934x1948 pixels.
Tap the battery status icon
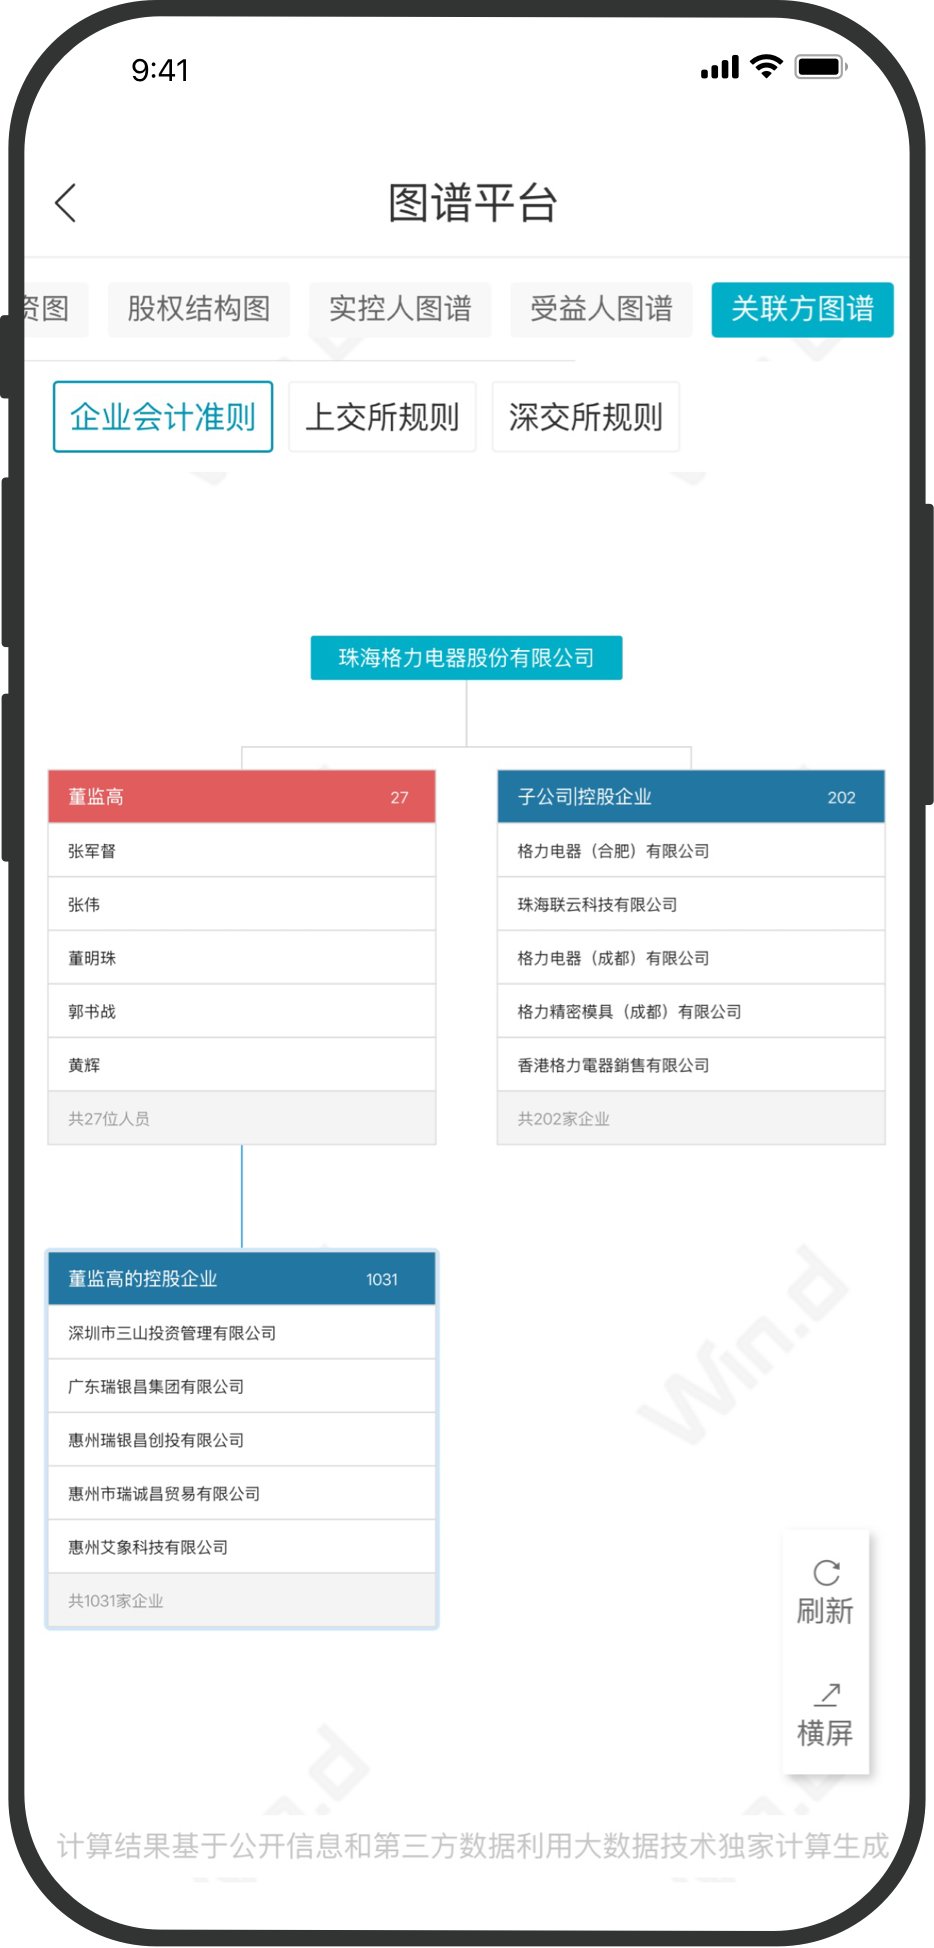pyautogui.click(x=821, y=67)
